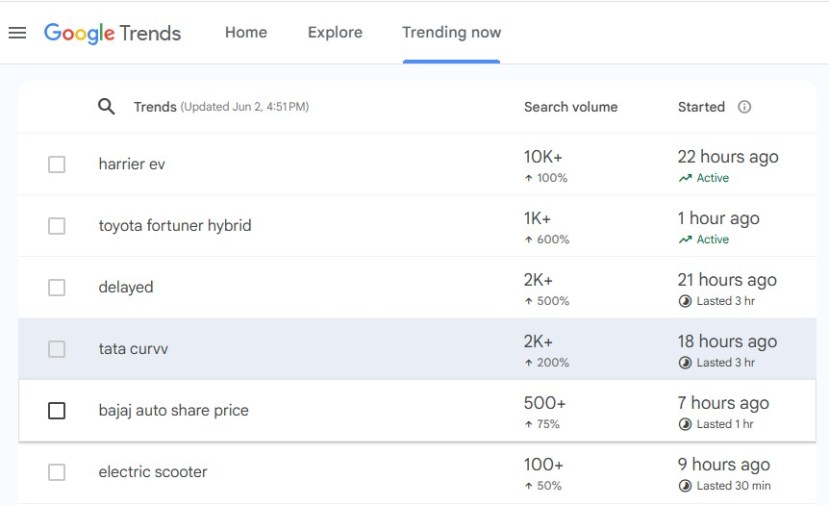829x505 pixels.
Task: Switch to the Explore tab
Action: coord(335,33)
